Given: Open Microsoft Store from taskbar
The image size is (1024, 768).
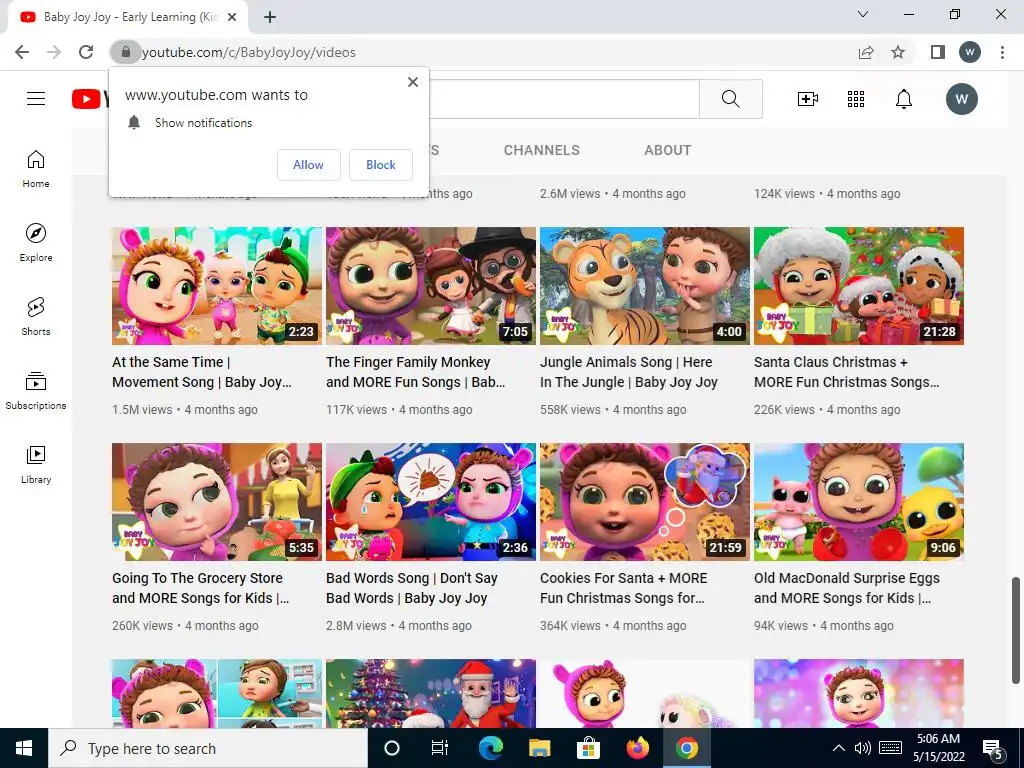Looking at the screenshot, I should point(588,748).
